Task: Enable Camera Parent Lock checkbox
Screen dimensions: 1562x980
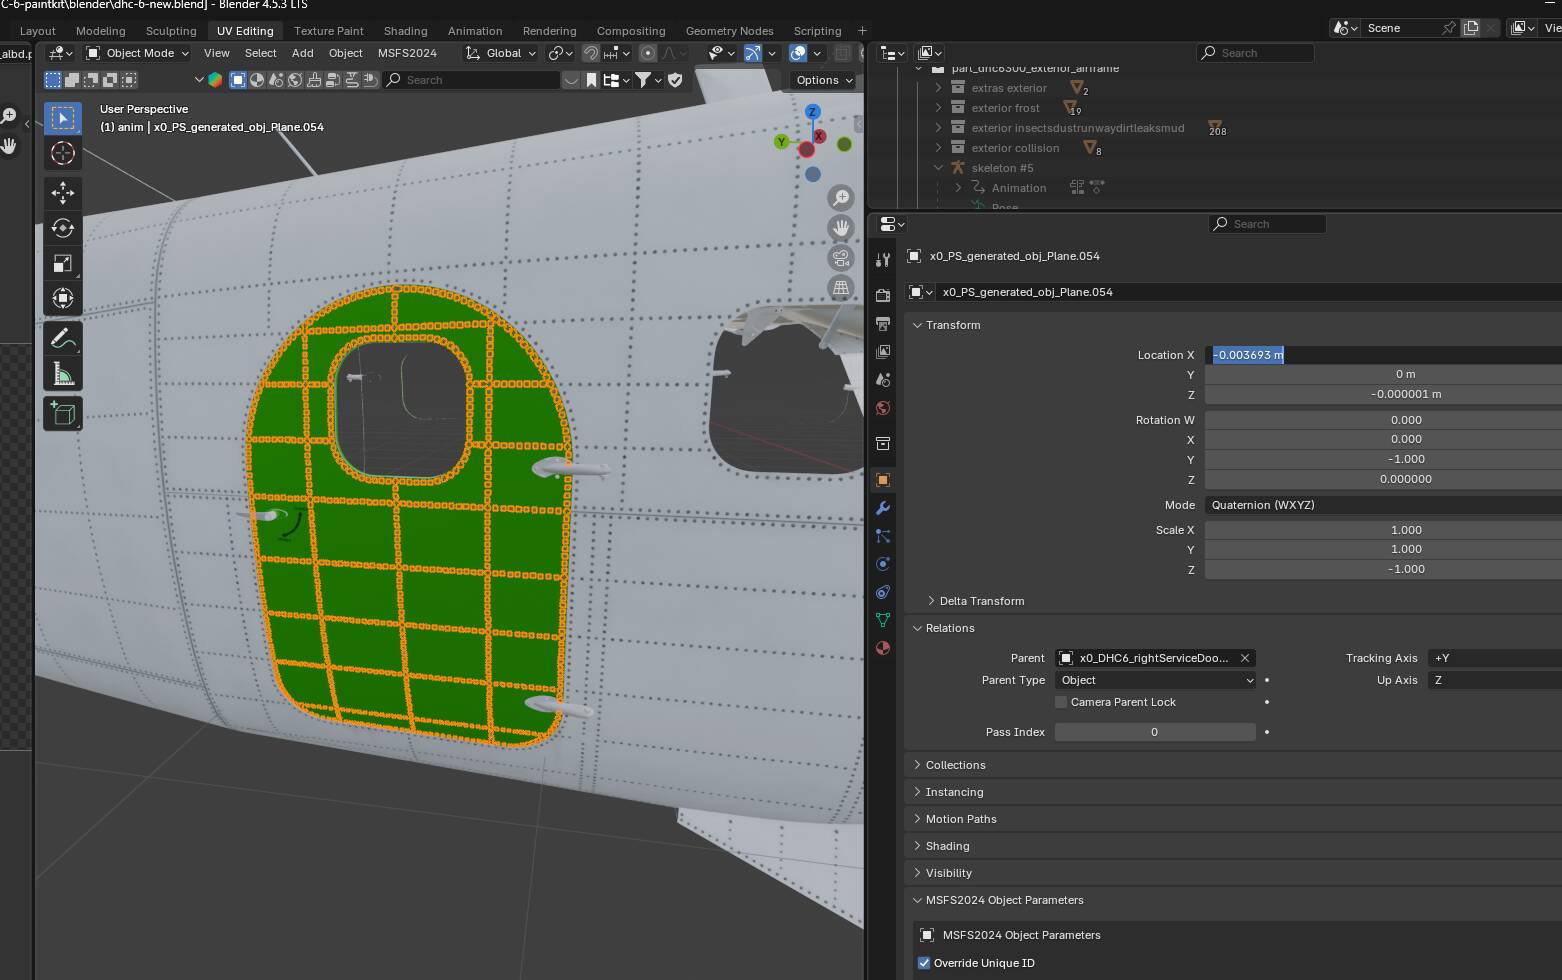Action: point(1062,702)
